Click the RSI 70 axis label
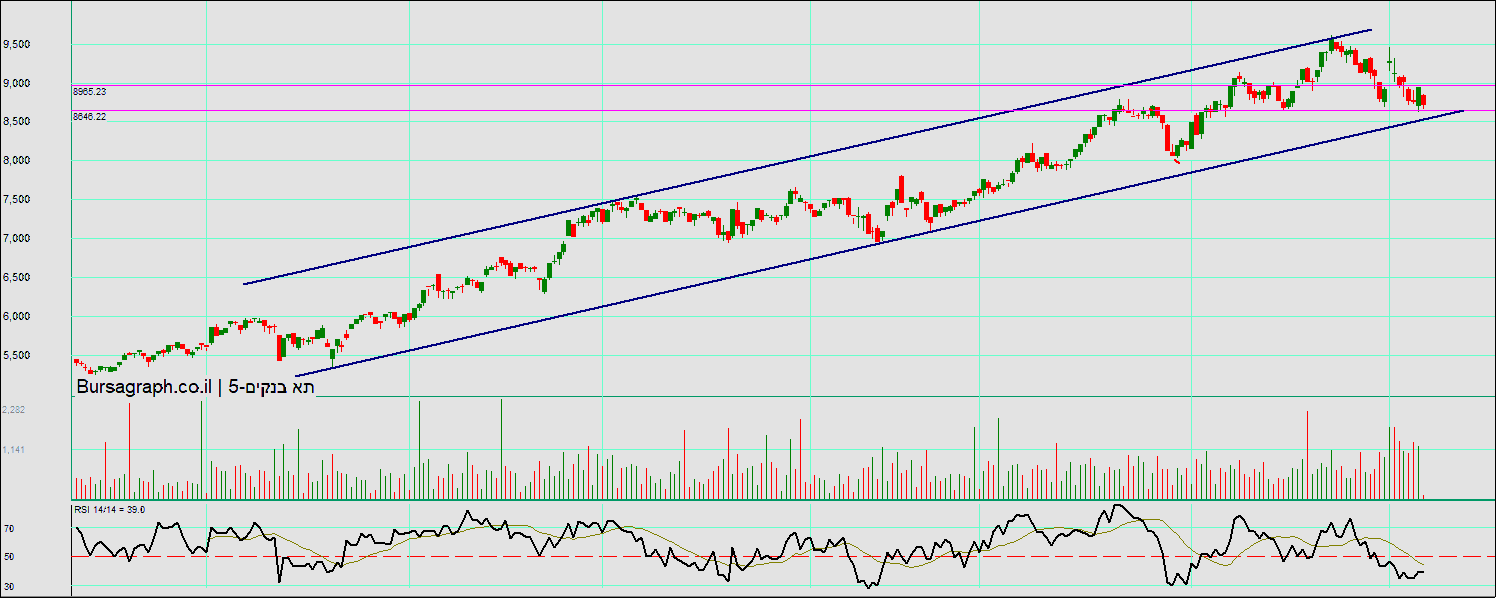The image size is (1496, 598). tap(8, 528)
